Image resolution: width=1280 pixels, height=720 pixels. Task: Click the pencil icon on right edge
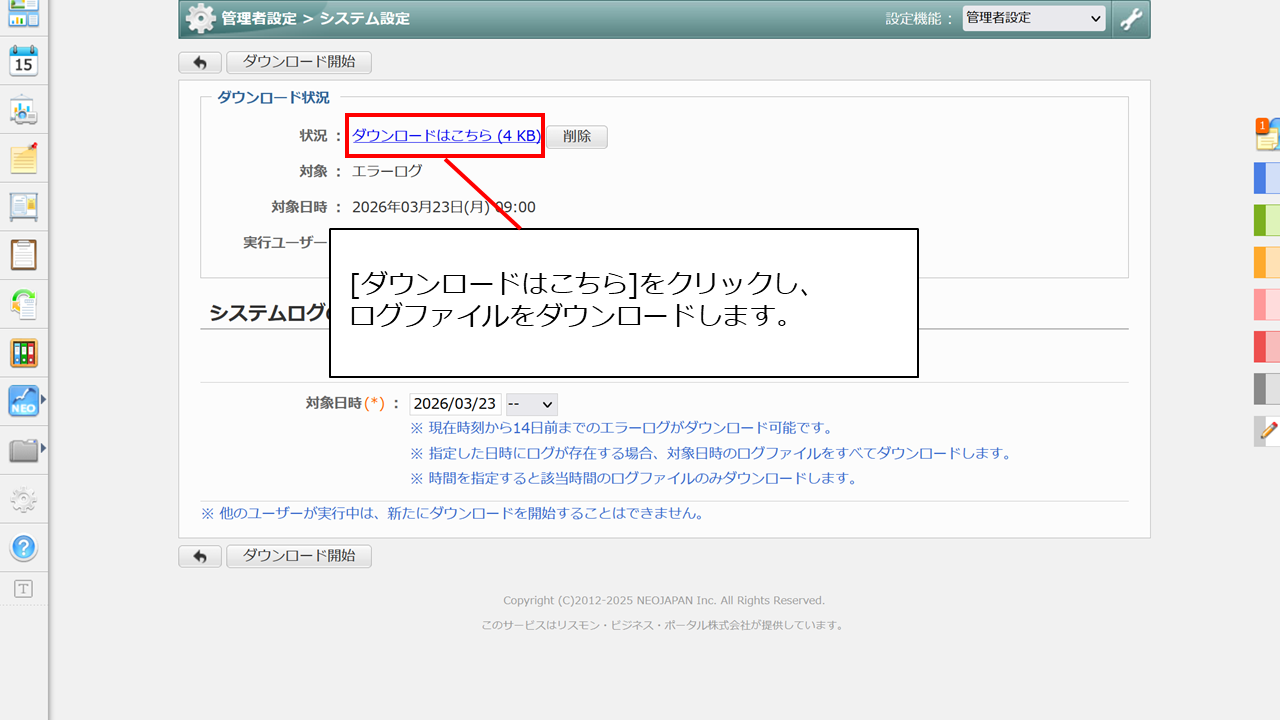[x=1268, y=431]
